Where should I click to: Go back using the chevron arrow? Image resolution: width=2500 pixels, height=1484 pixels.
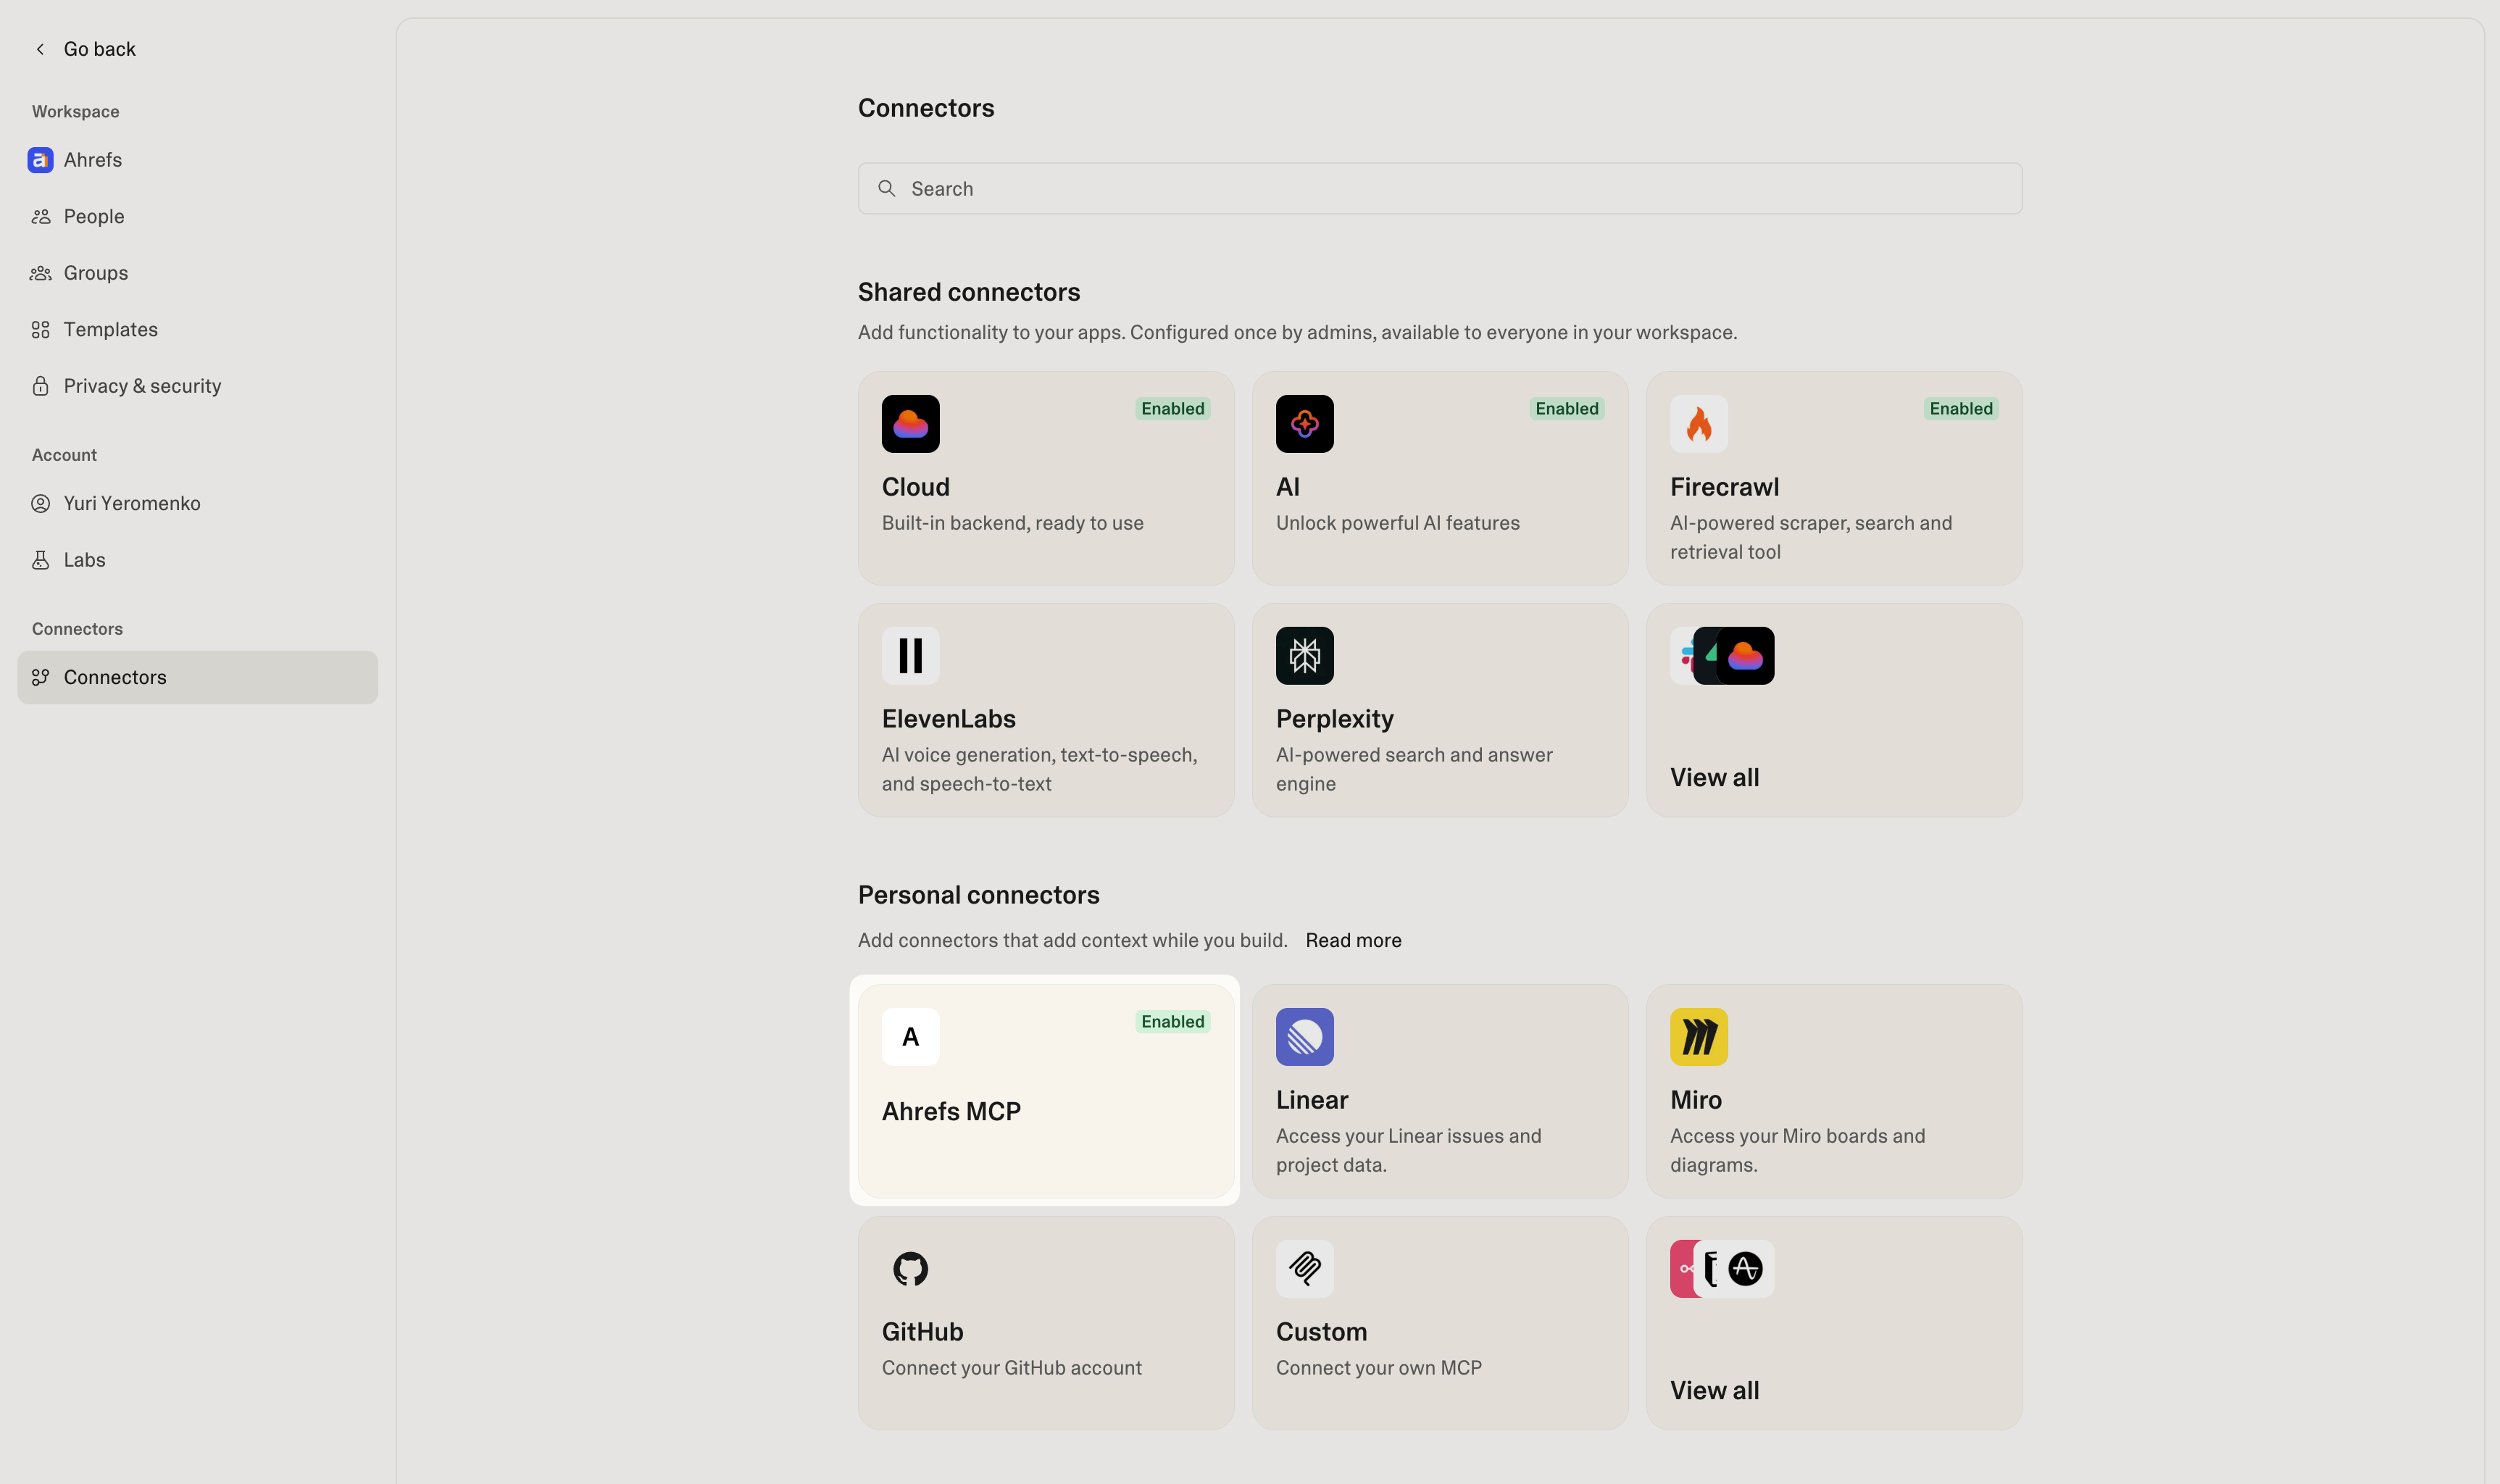pos(40,49)
